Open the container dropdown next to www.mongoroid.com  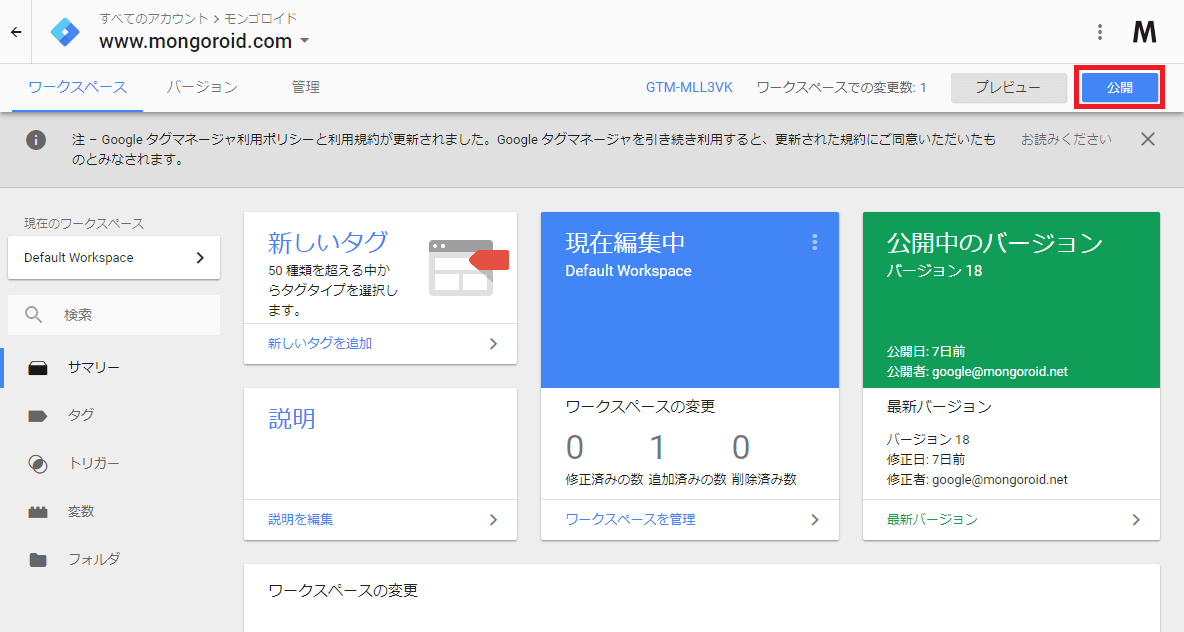click(x=305, y=41)
